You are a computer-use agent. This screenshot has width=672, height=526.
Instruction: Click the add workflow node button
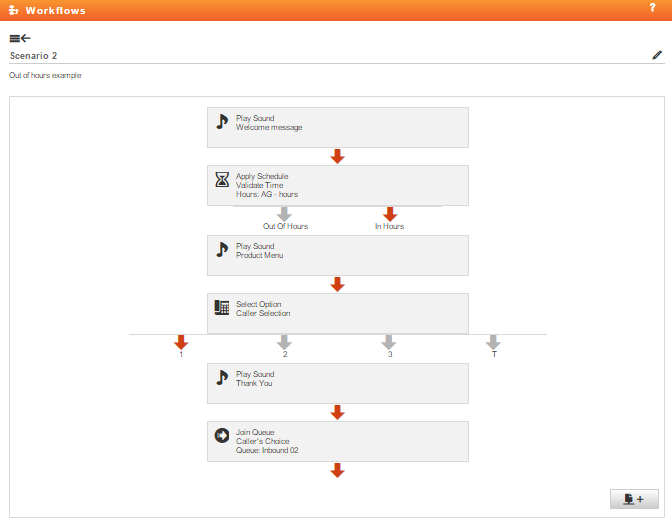pyautogui.click(x=634, y=499)
